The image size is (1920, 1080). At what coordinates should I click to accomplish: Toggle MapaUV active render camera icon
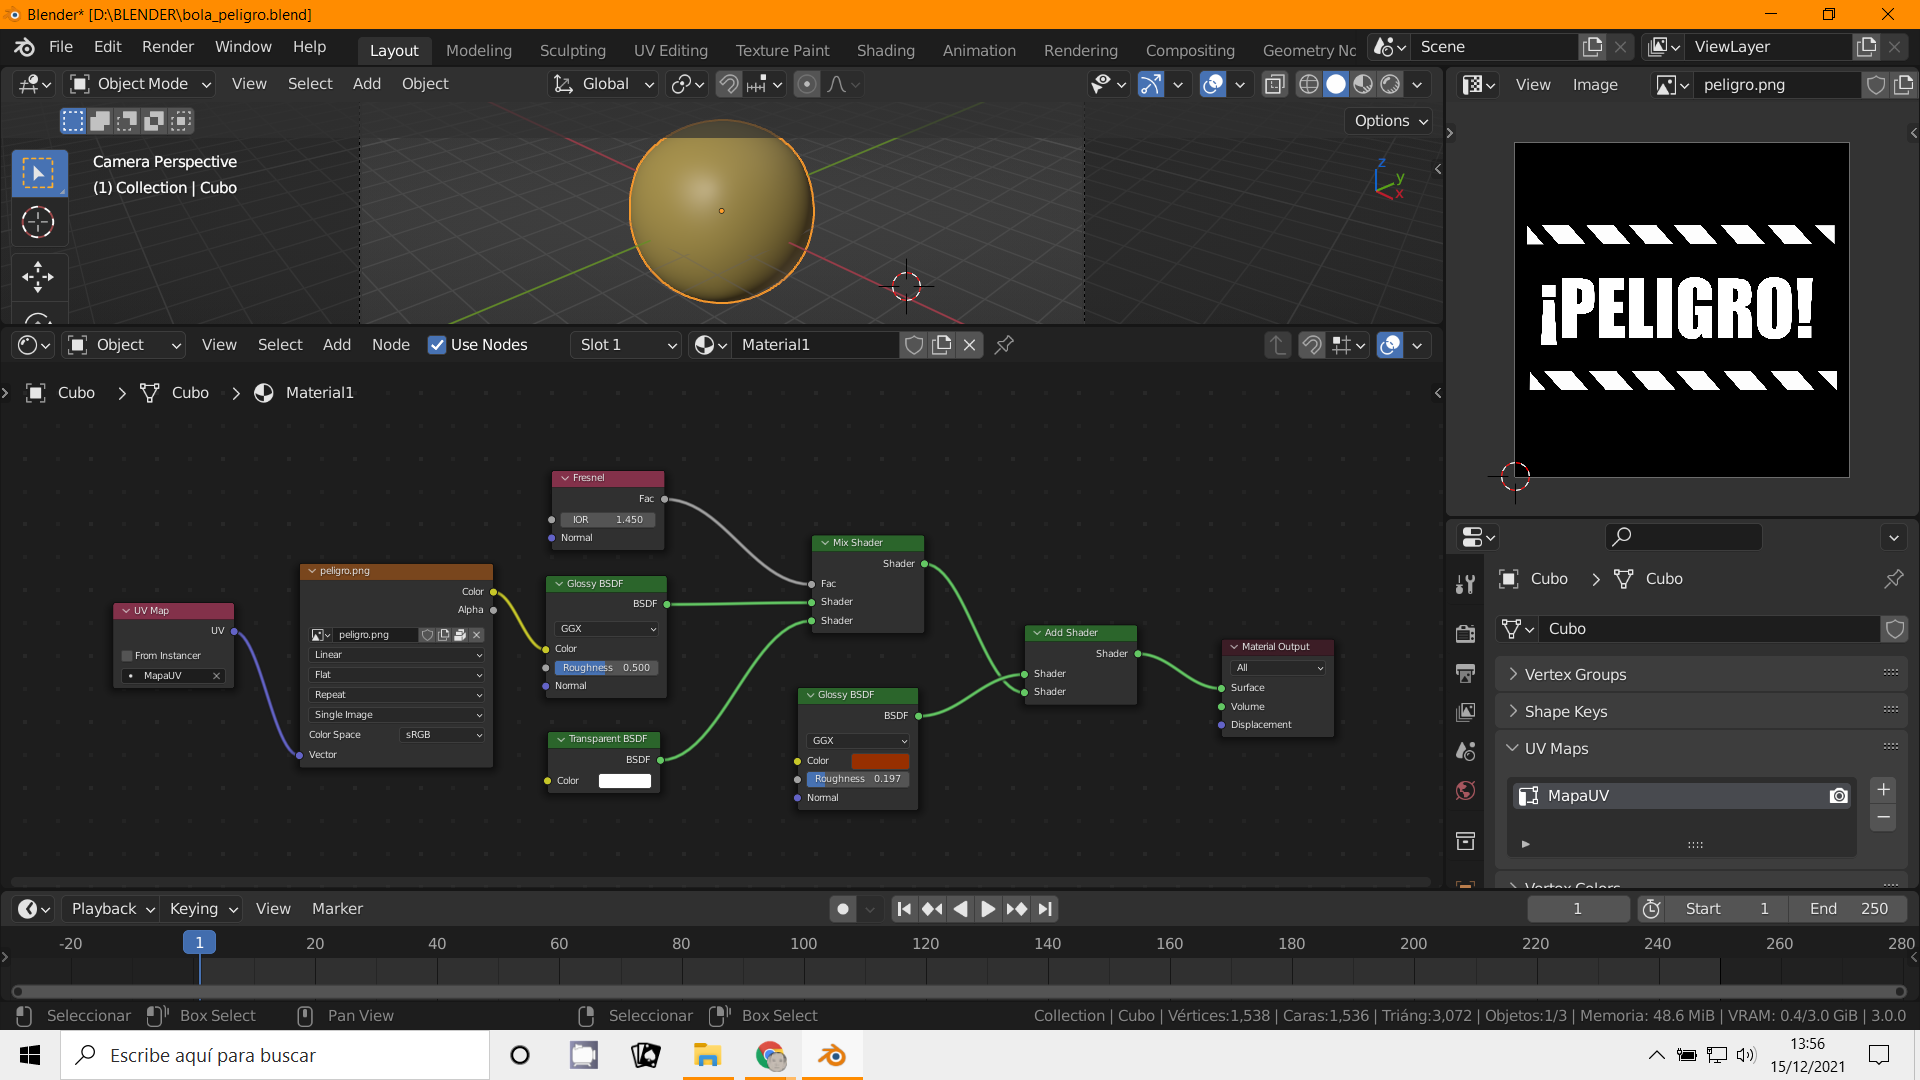click(x=1838, y=796)
